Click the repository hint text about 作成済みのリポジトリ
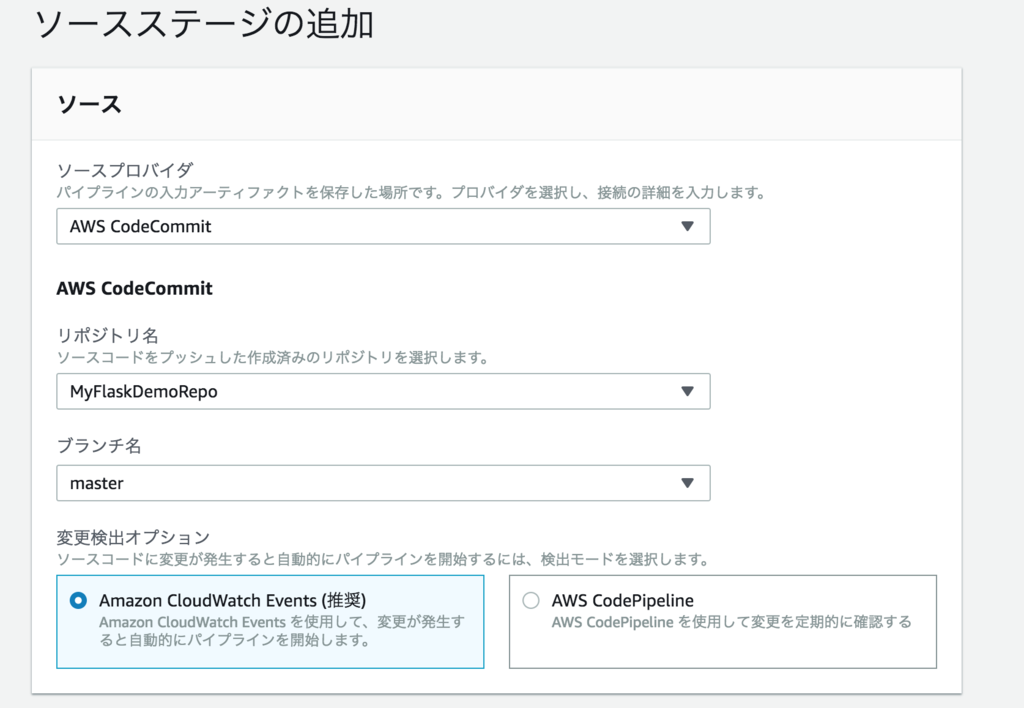1024x708 pixels. (x=272, y=357)
